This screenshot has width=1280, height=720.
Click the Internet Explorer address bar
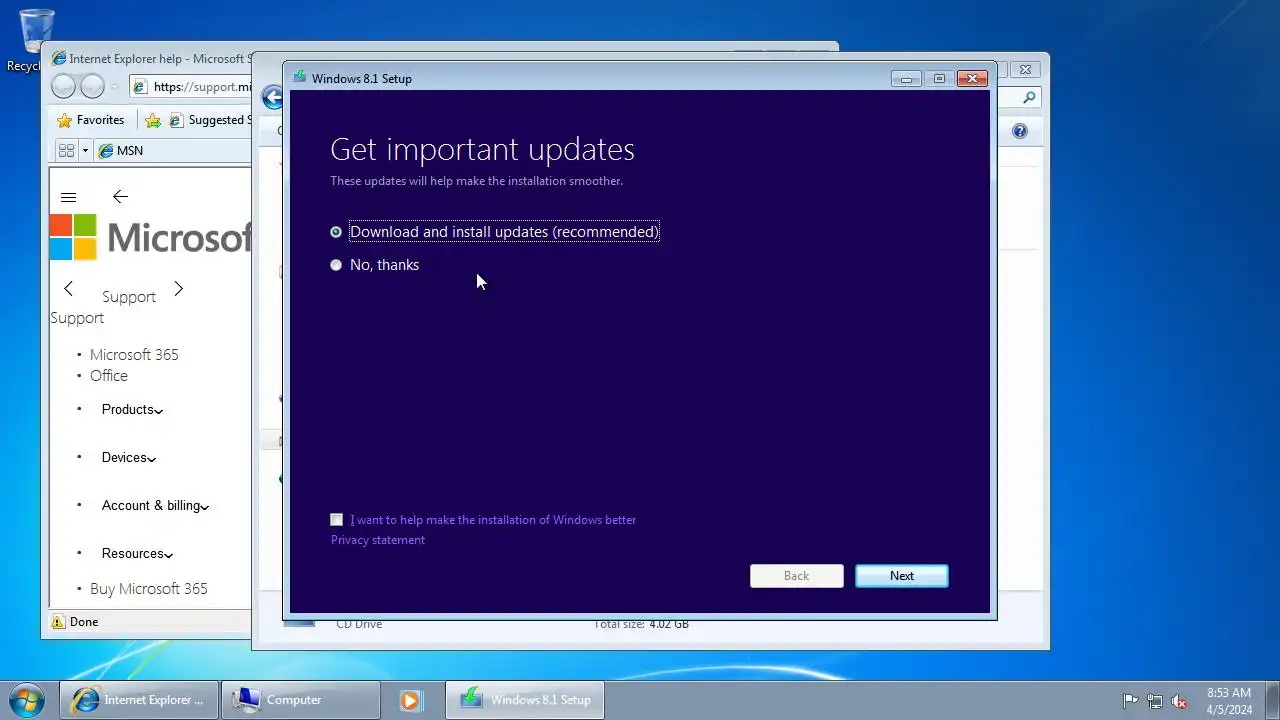[190, 87]
